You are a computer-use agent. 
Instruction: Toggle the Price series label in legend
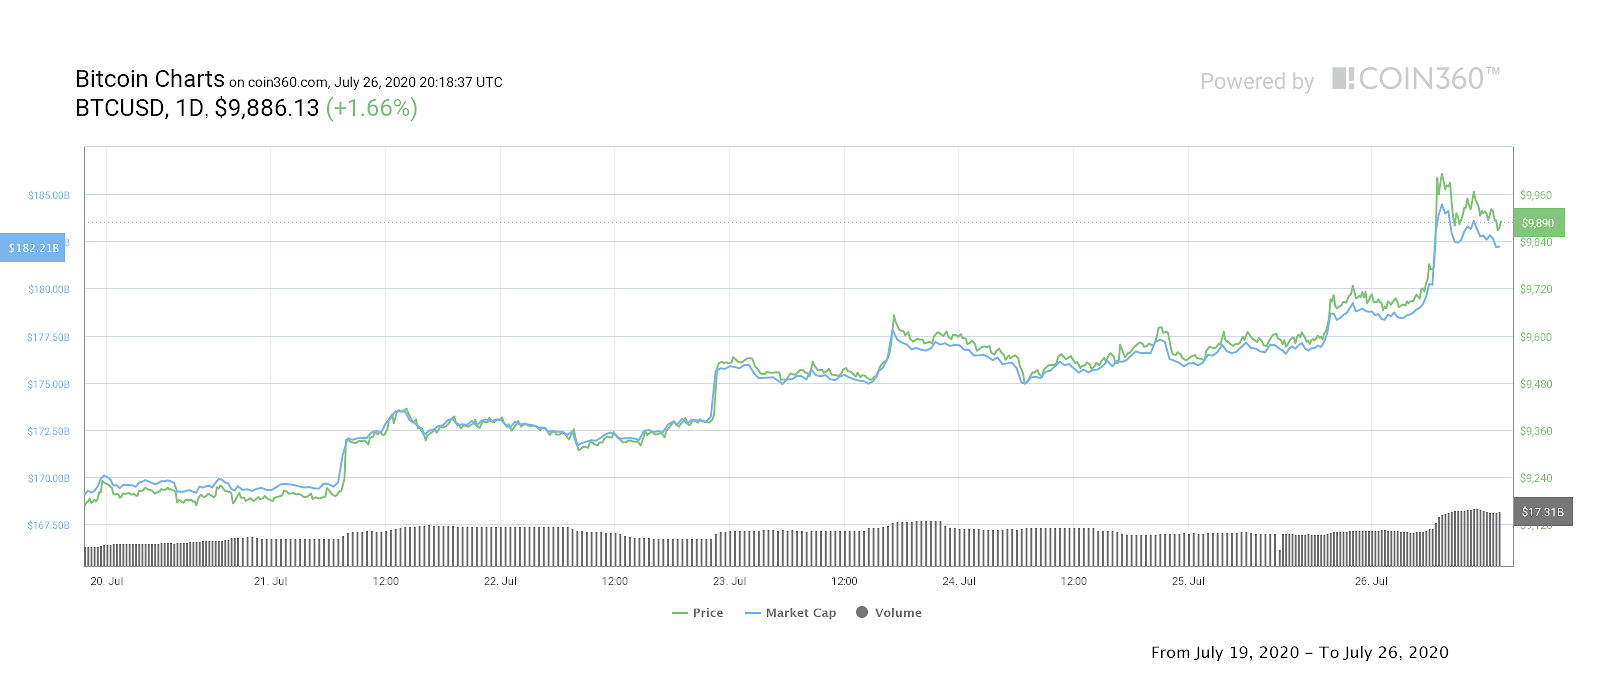[708, 613]
